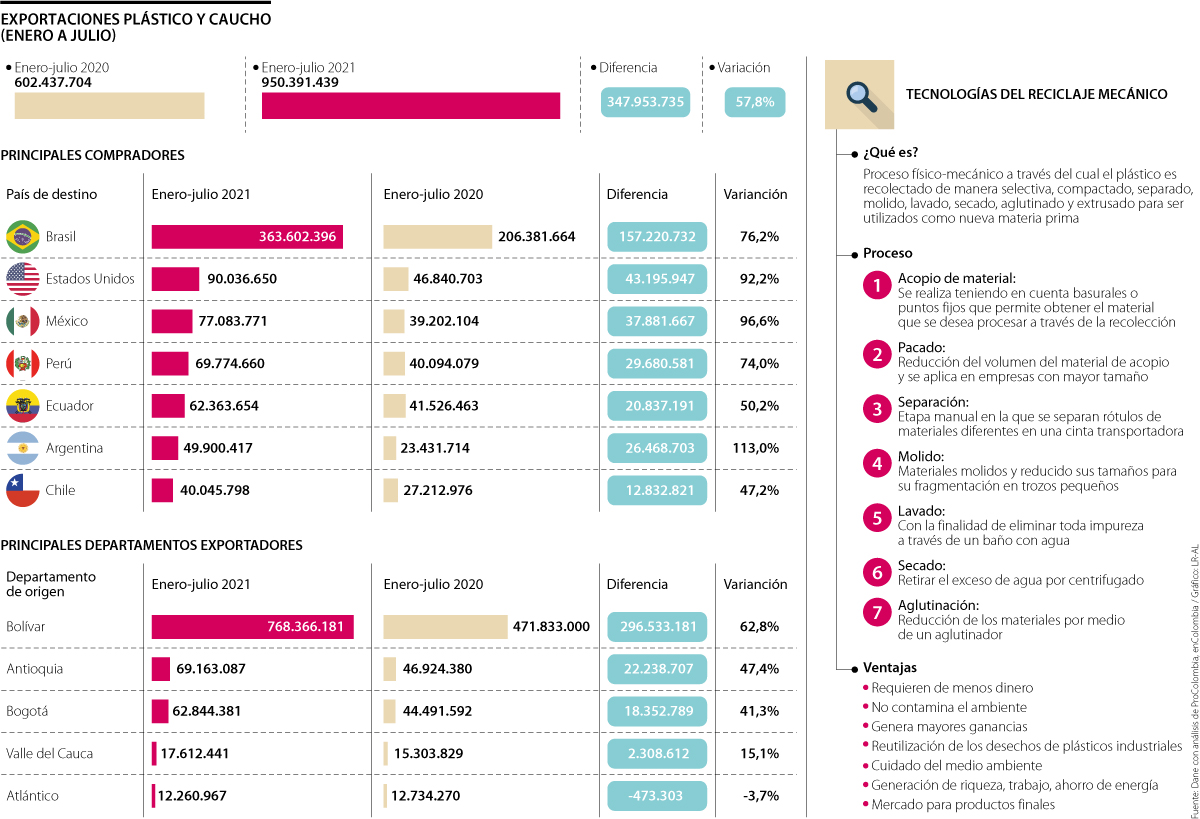
Task: Click the Estados Unidos flag icon
Action: [22, 279]
